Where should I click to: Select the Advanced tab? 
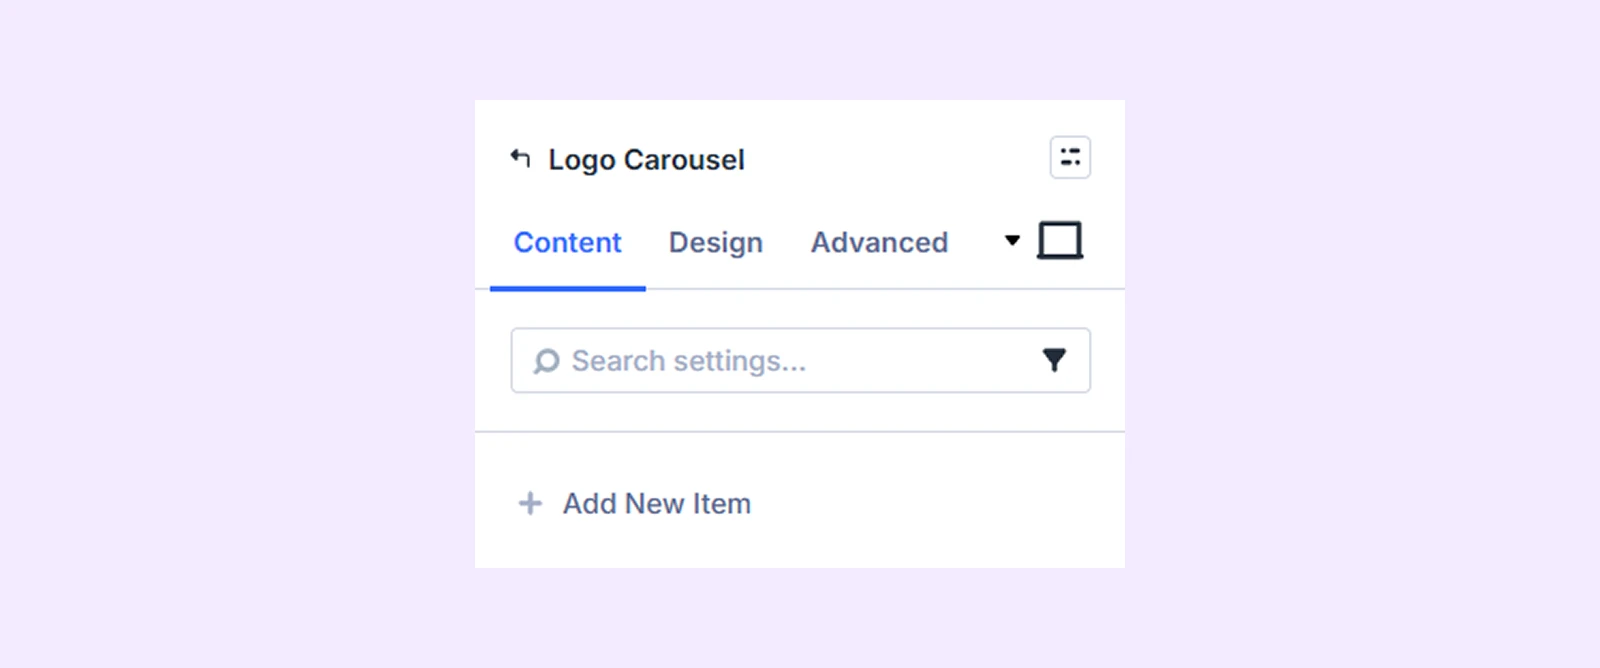pos(879,243)
